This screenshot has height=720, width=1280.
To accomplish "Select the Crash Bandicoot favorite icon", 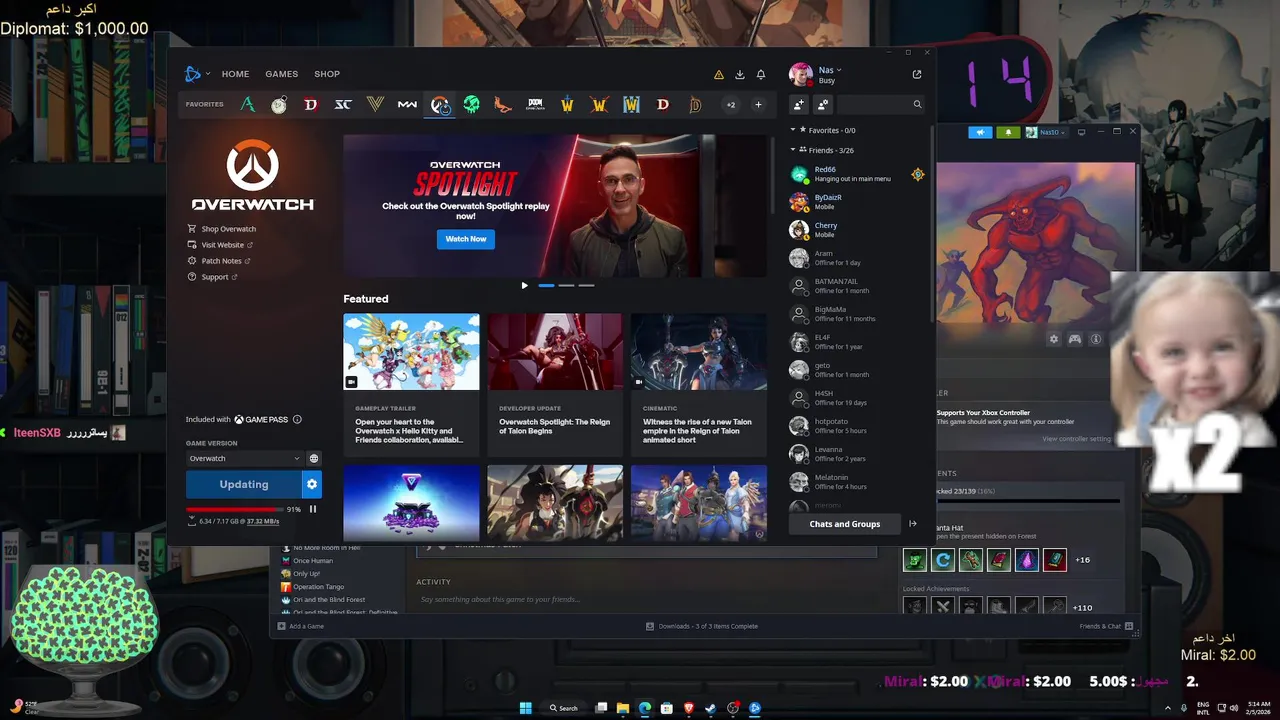I will click(x=503, y=104).
